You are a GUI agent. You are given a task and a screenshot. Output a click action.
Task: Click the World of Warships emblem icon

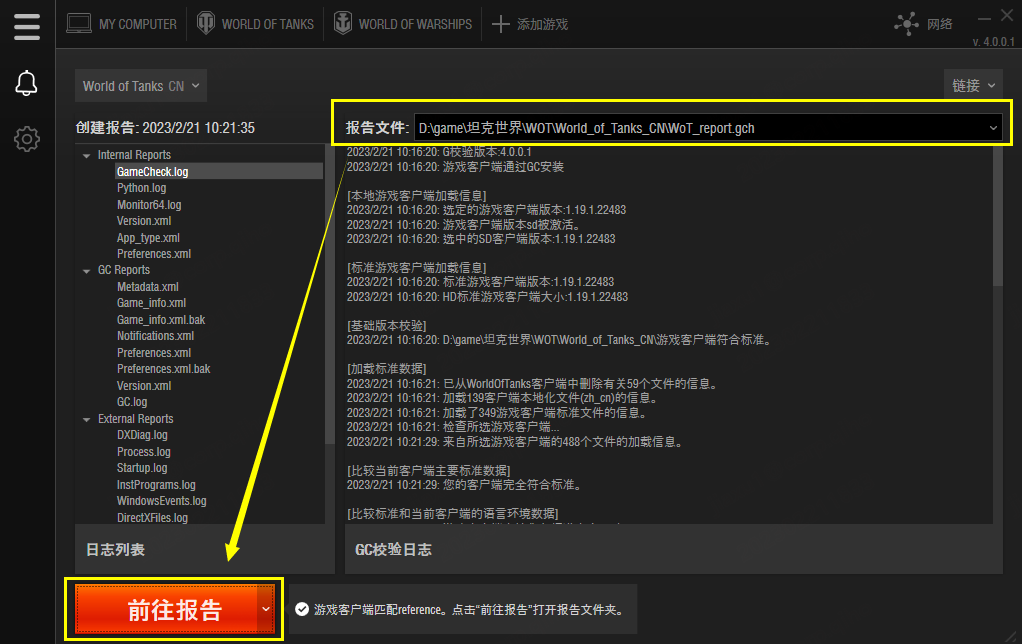pos(340,24)
